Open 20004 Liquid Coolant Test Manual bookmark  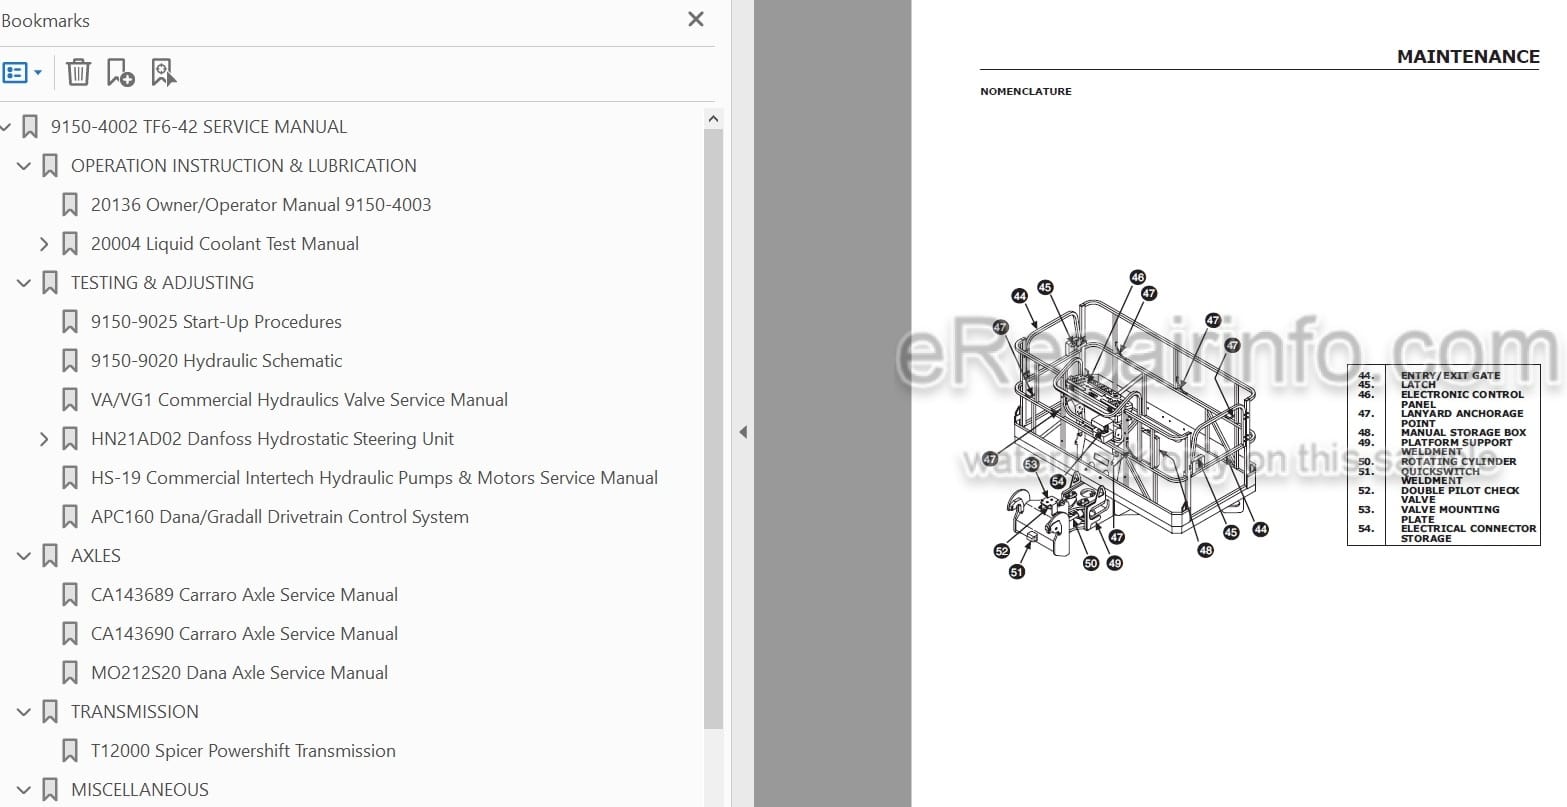[225, 244]
